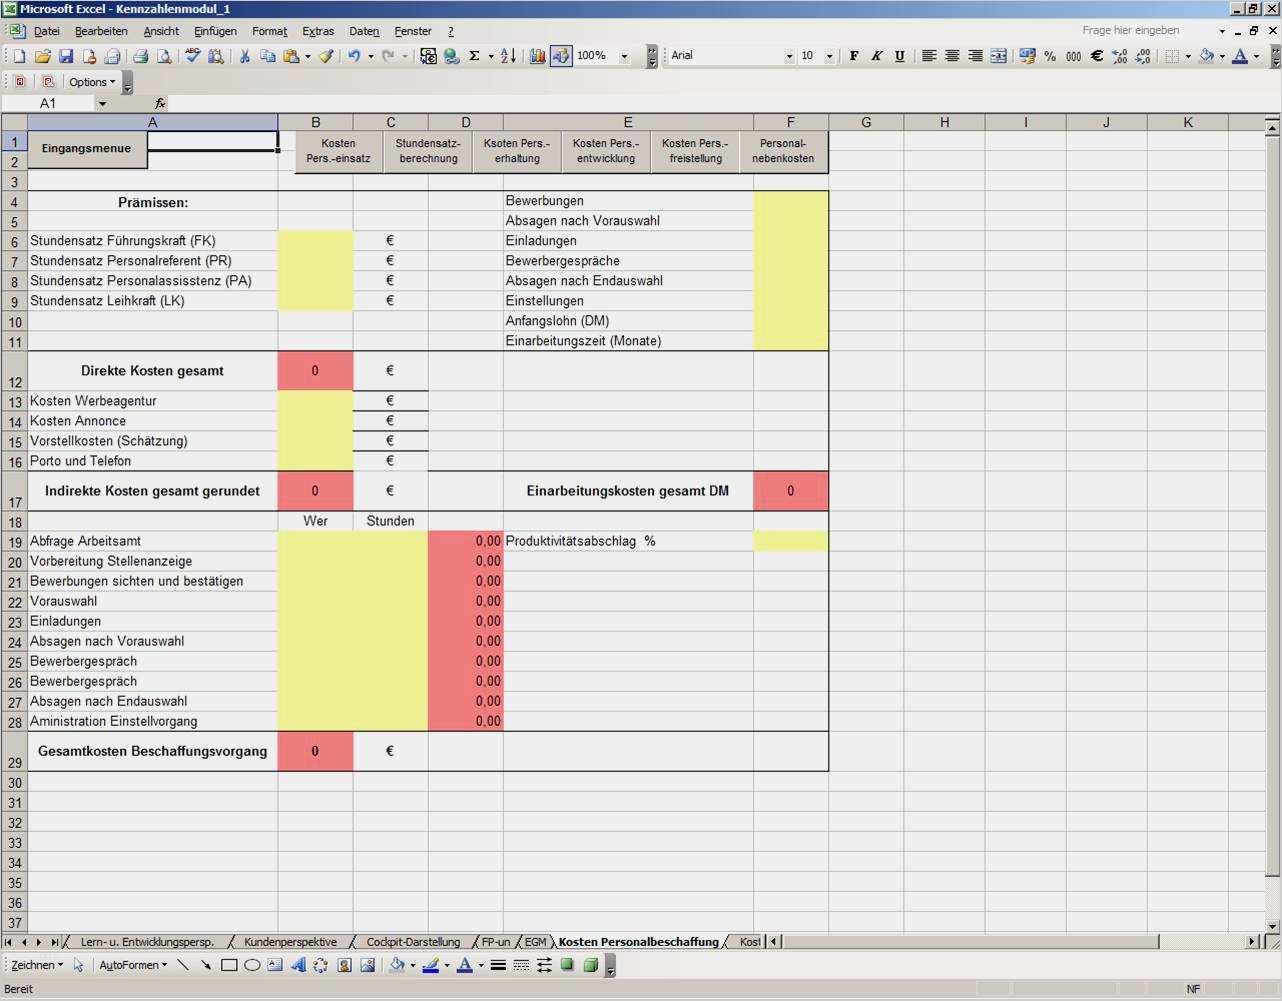Screen dimensions: 1282x1001
Task: Undo the last action
Action: [x=354, y=57]
